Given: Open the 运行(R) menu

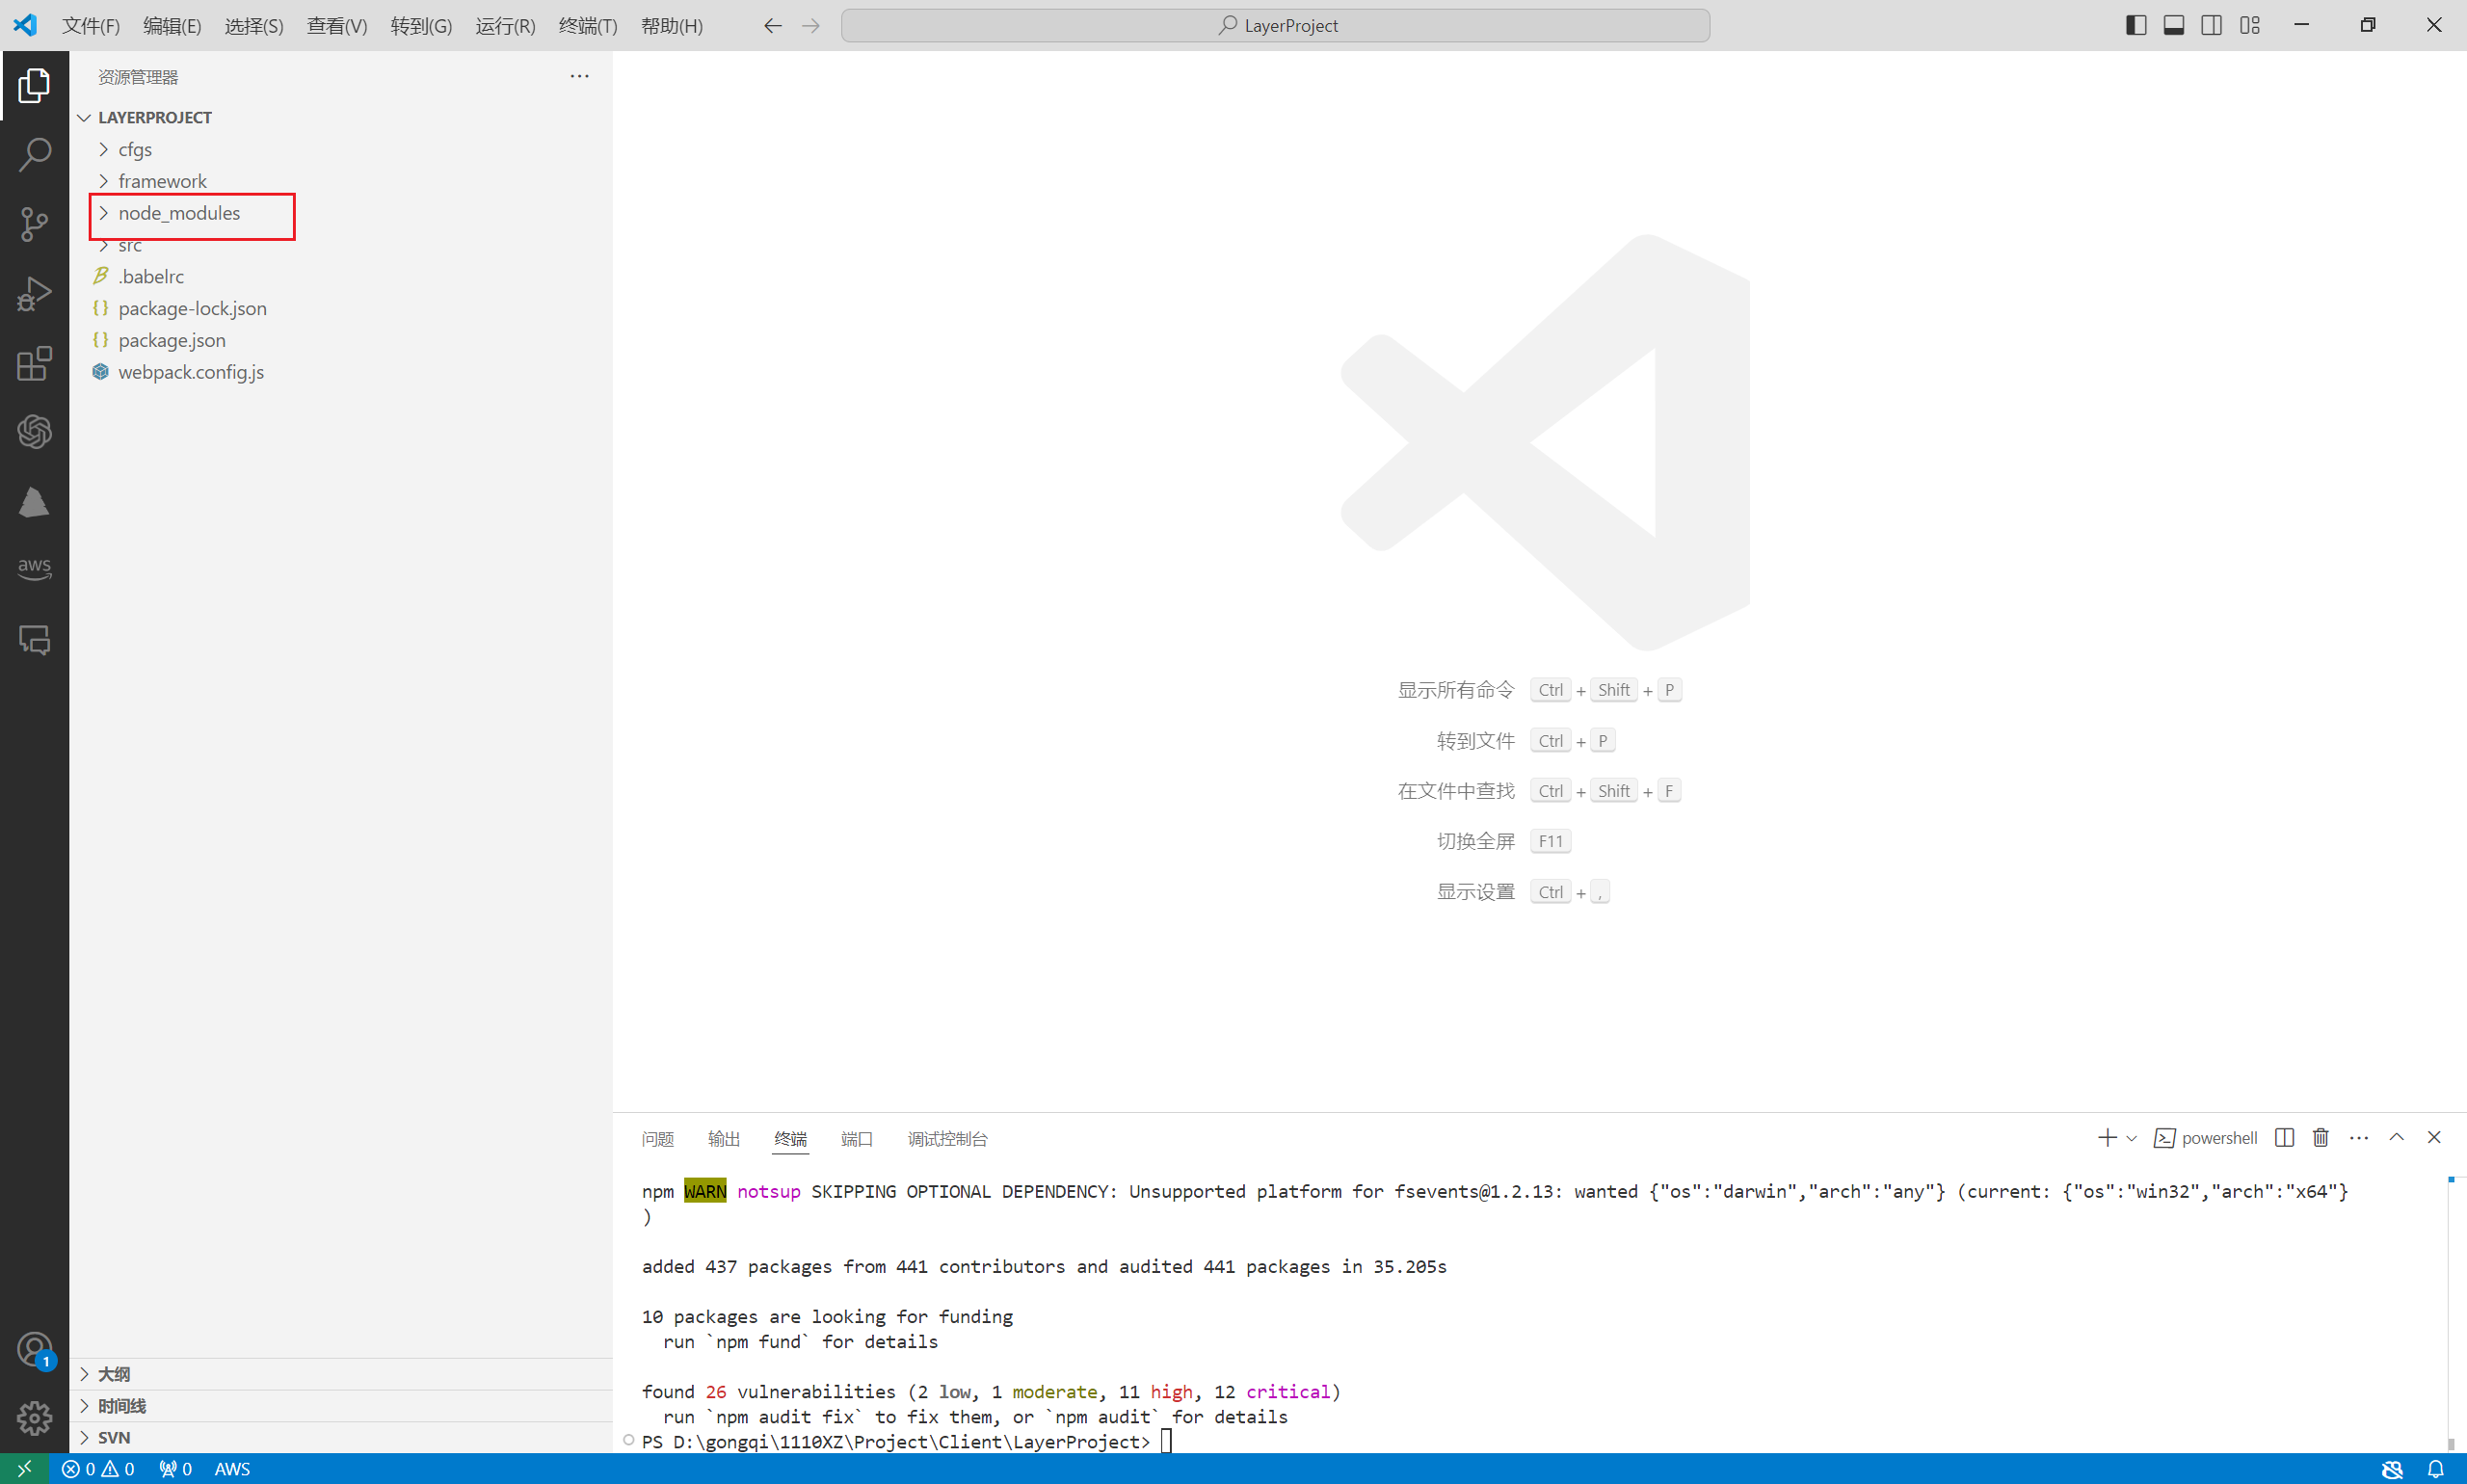Looking at the screenshot, I should point(505,25).
